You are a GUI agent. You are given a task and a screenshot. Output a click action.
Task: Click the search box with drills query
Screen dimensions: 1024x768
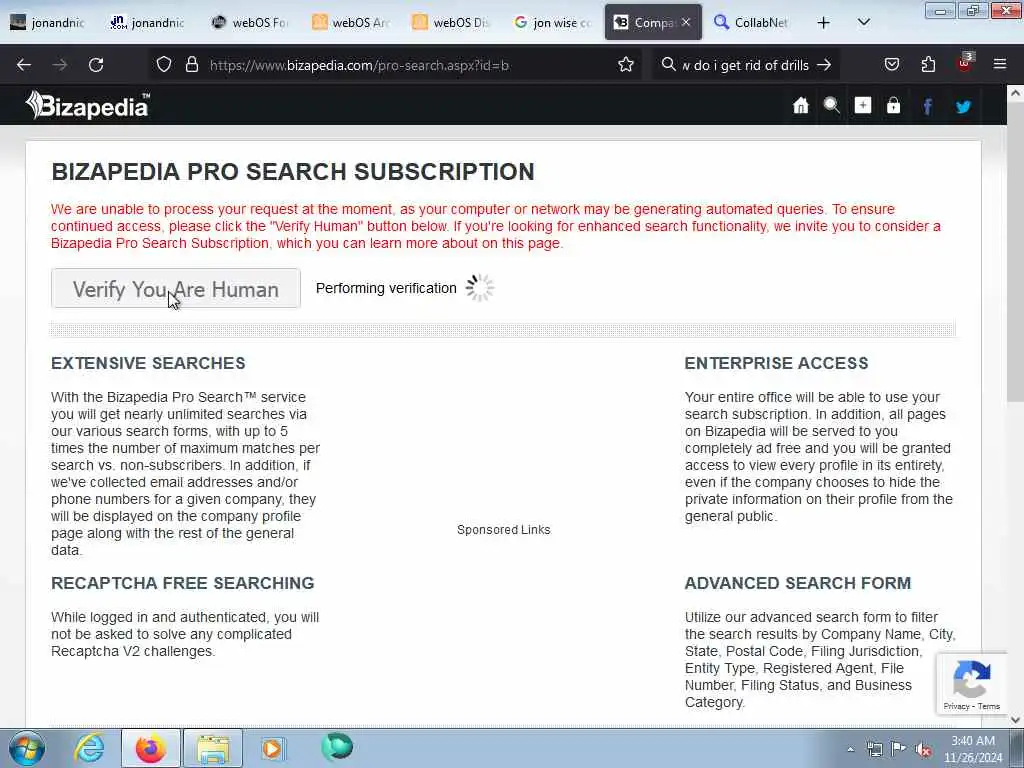coord(746,65)
